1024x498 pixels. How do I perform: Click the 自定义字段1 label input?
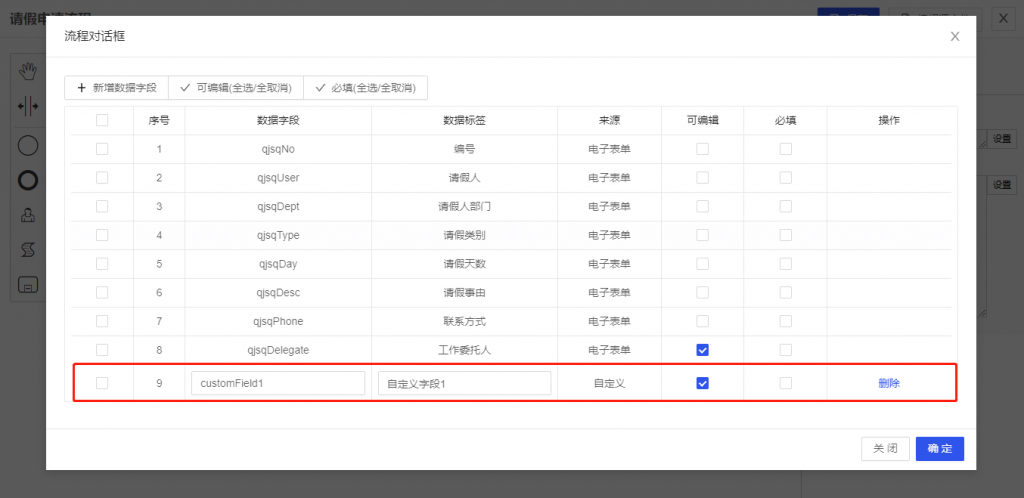click(x=464, y=383)
